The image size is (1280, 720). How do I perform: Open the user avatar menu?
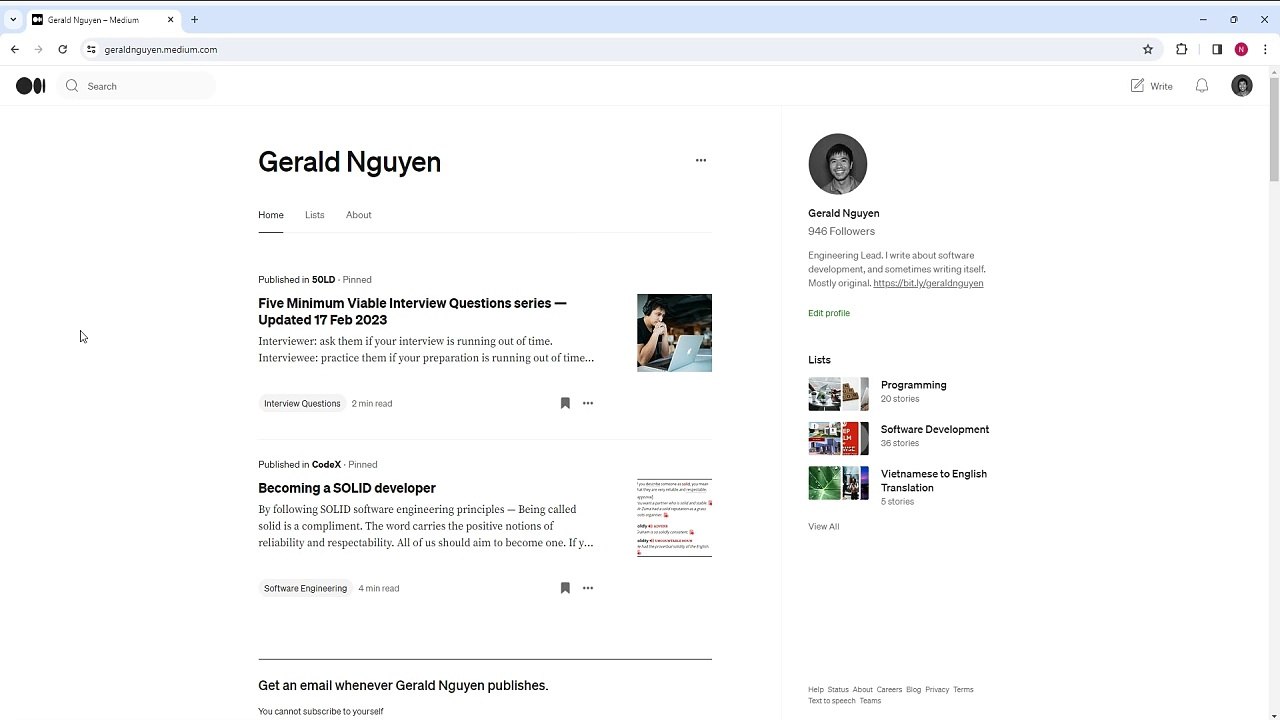[x=1242, y=86]
